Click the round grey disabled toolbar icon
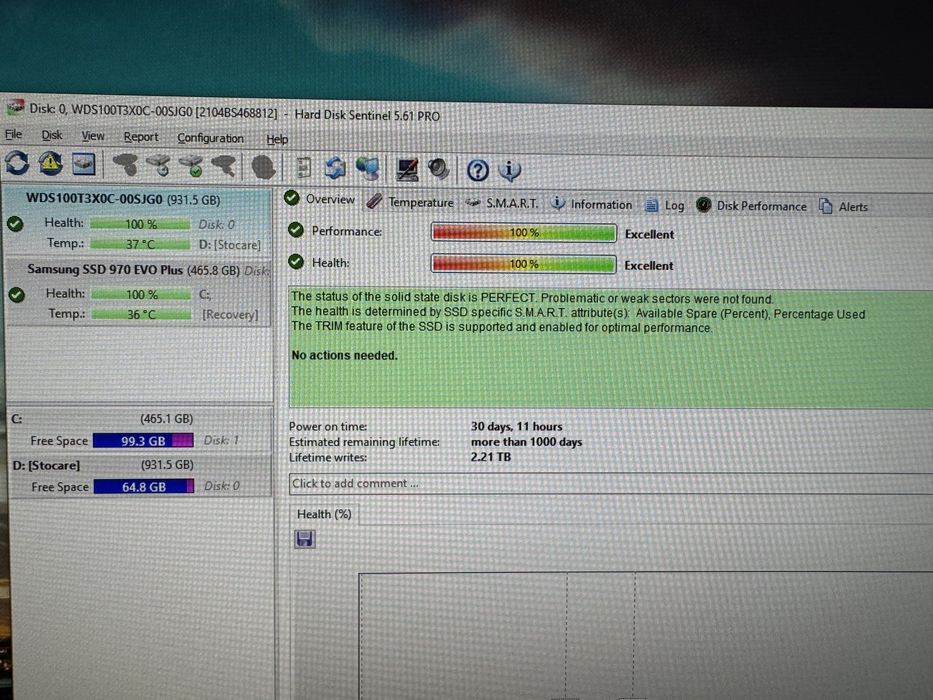 tap(263, 168)
